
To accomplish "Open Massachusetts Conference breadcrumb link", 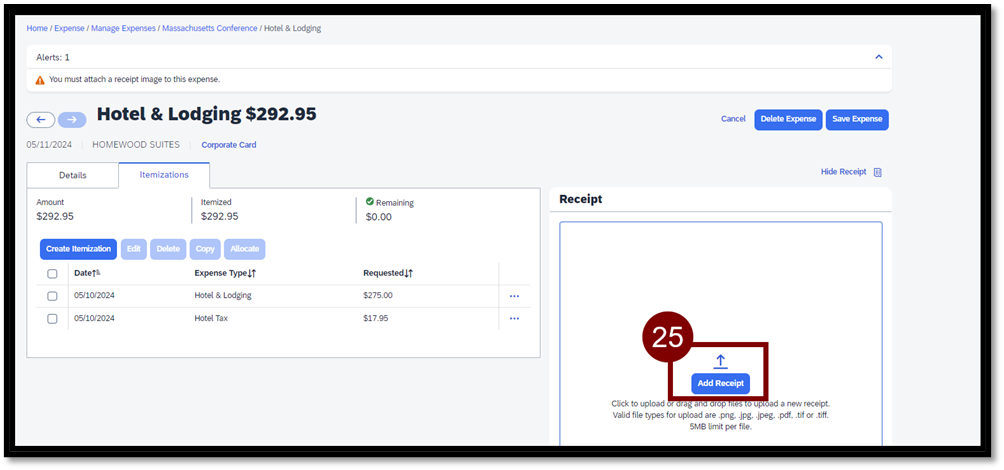I will [x=209, y=28].
